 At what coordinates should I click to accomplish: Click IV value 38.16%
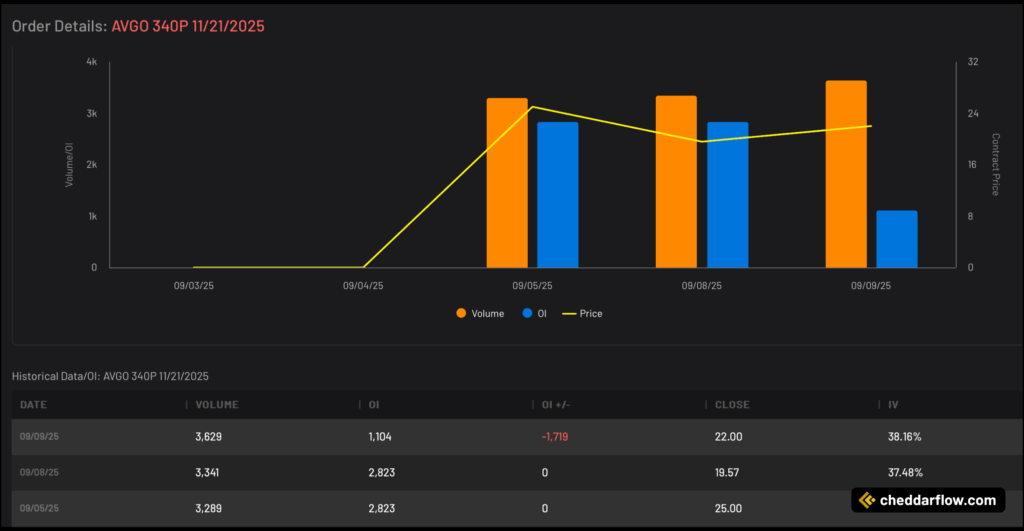pyautogui.click(x=904, y=436)
